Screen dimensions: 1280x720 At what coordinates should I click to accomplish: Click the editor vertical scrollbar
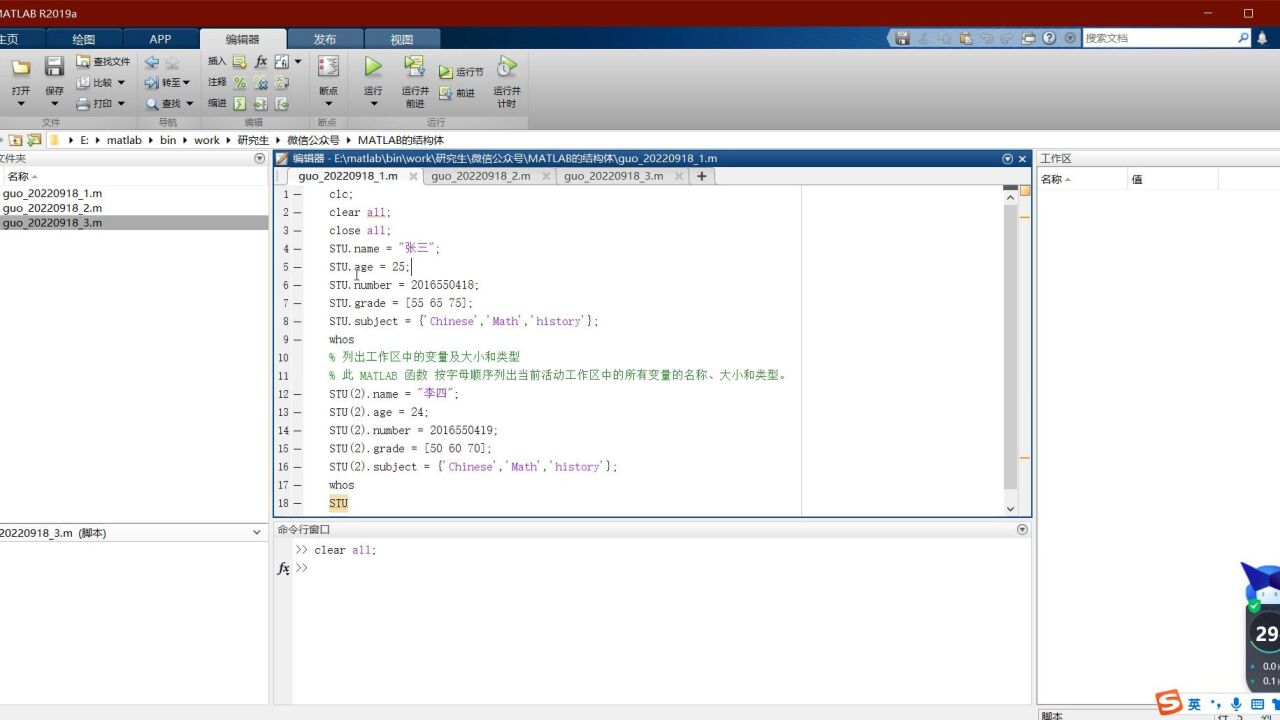[x=1010, y=350]
